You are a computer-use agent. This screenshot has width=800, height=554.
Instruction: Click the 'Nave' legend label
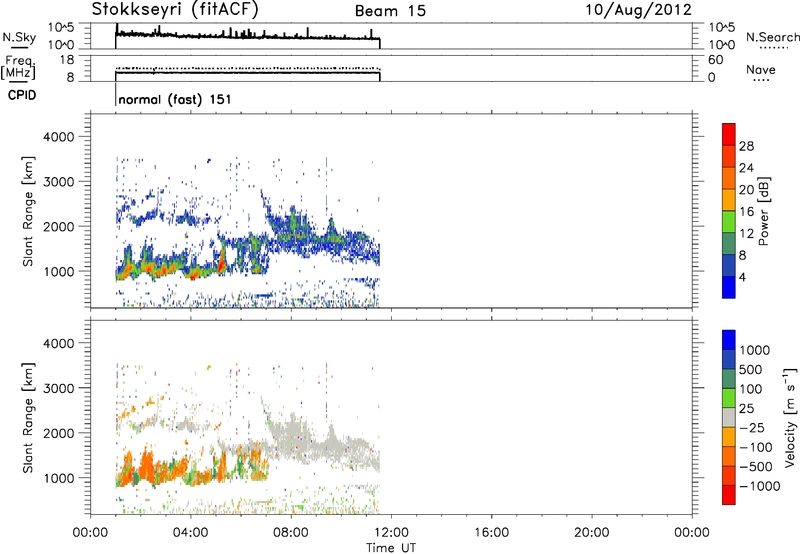[x=761, y=69]
